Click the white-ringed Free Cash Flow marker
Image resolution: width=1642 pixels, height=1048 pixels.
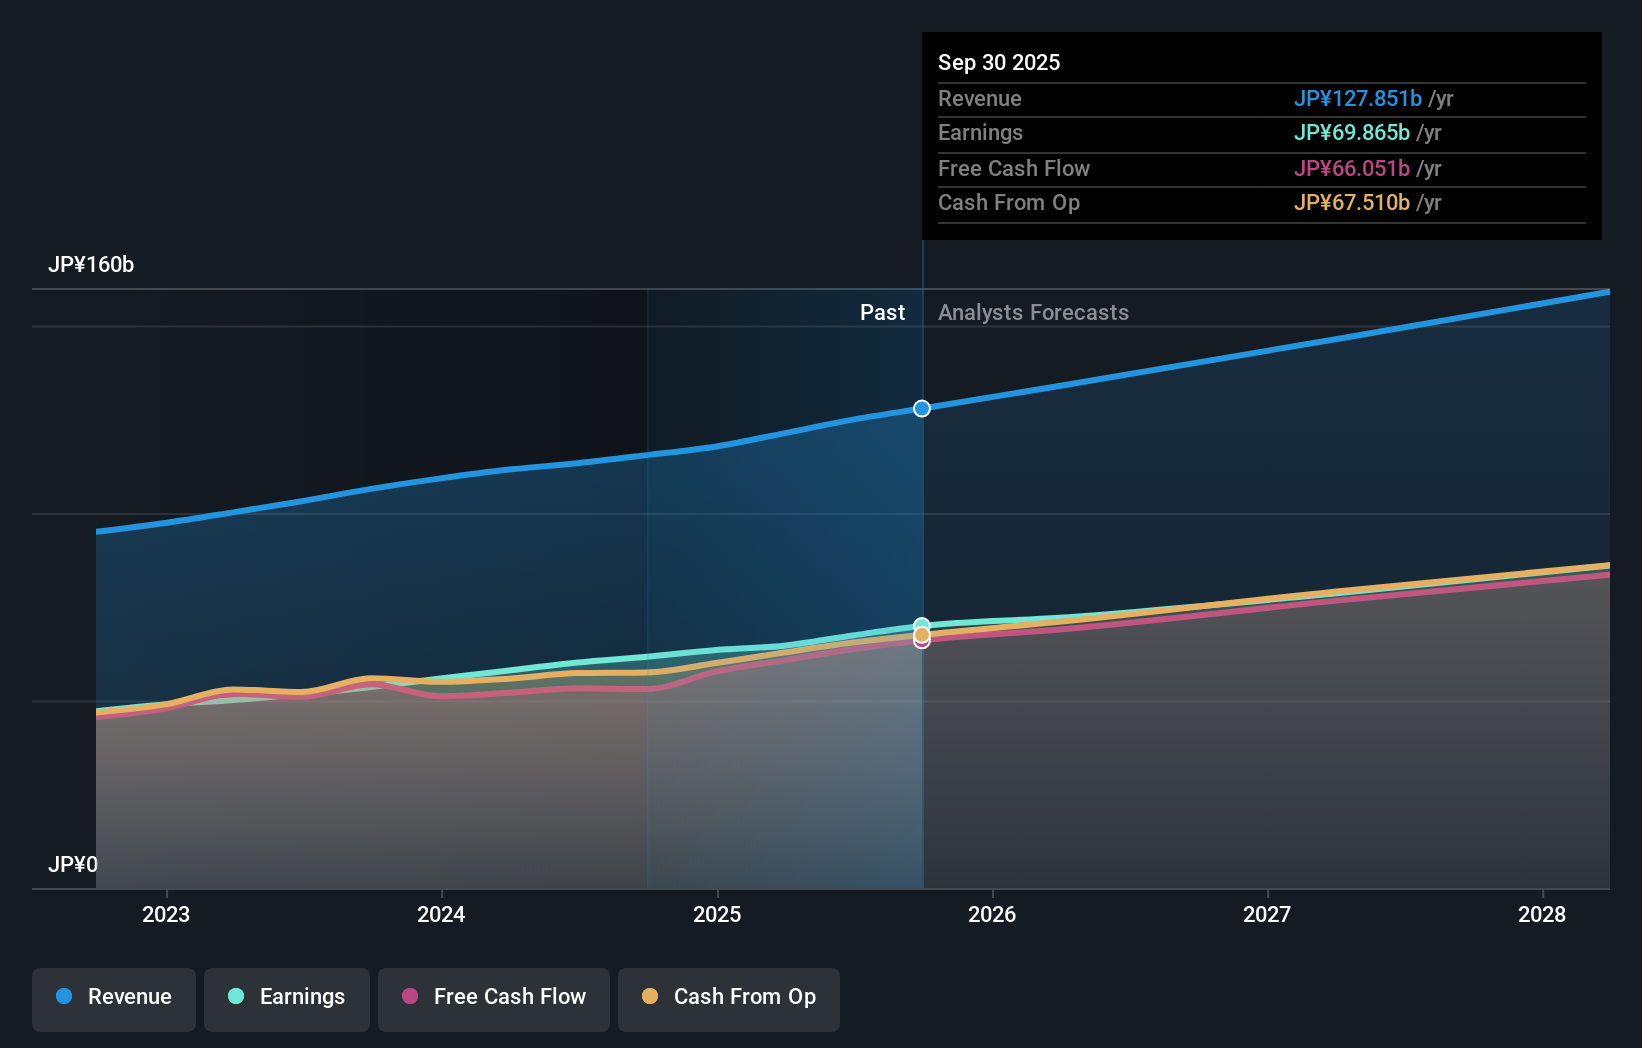click(x=921, y=642)
